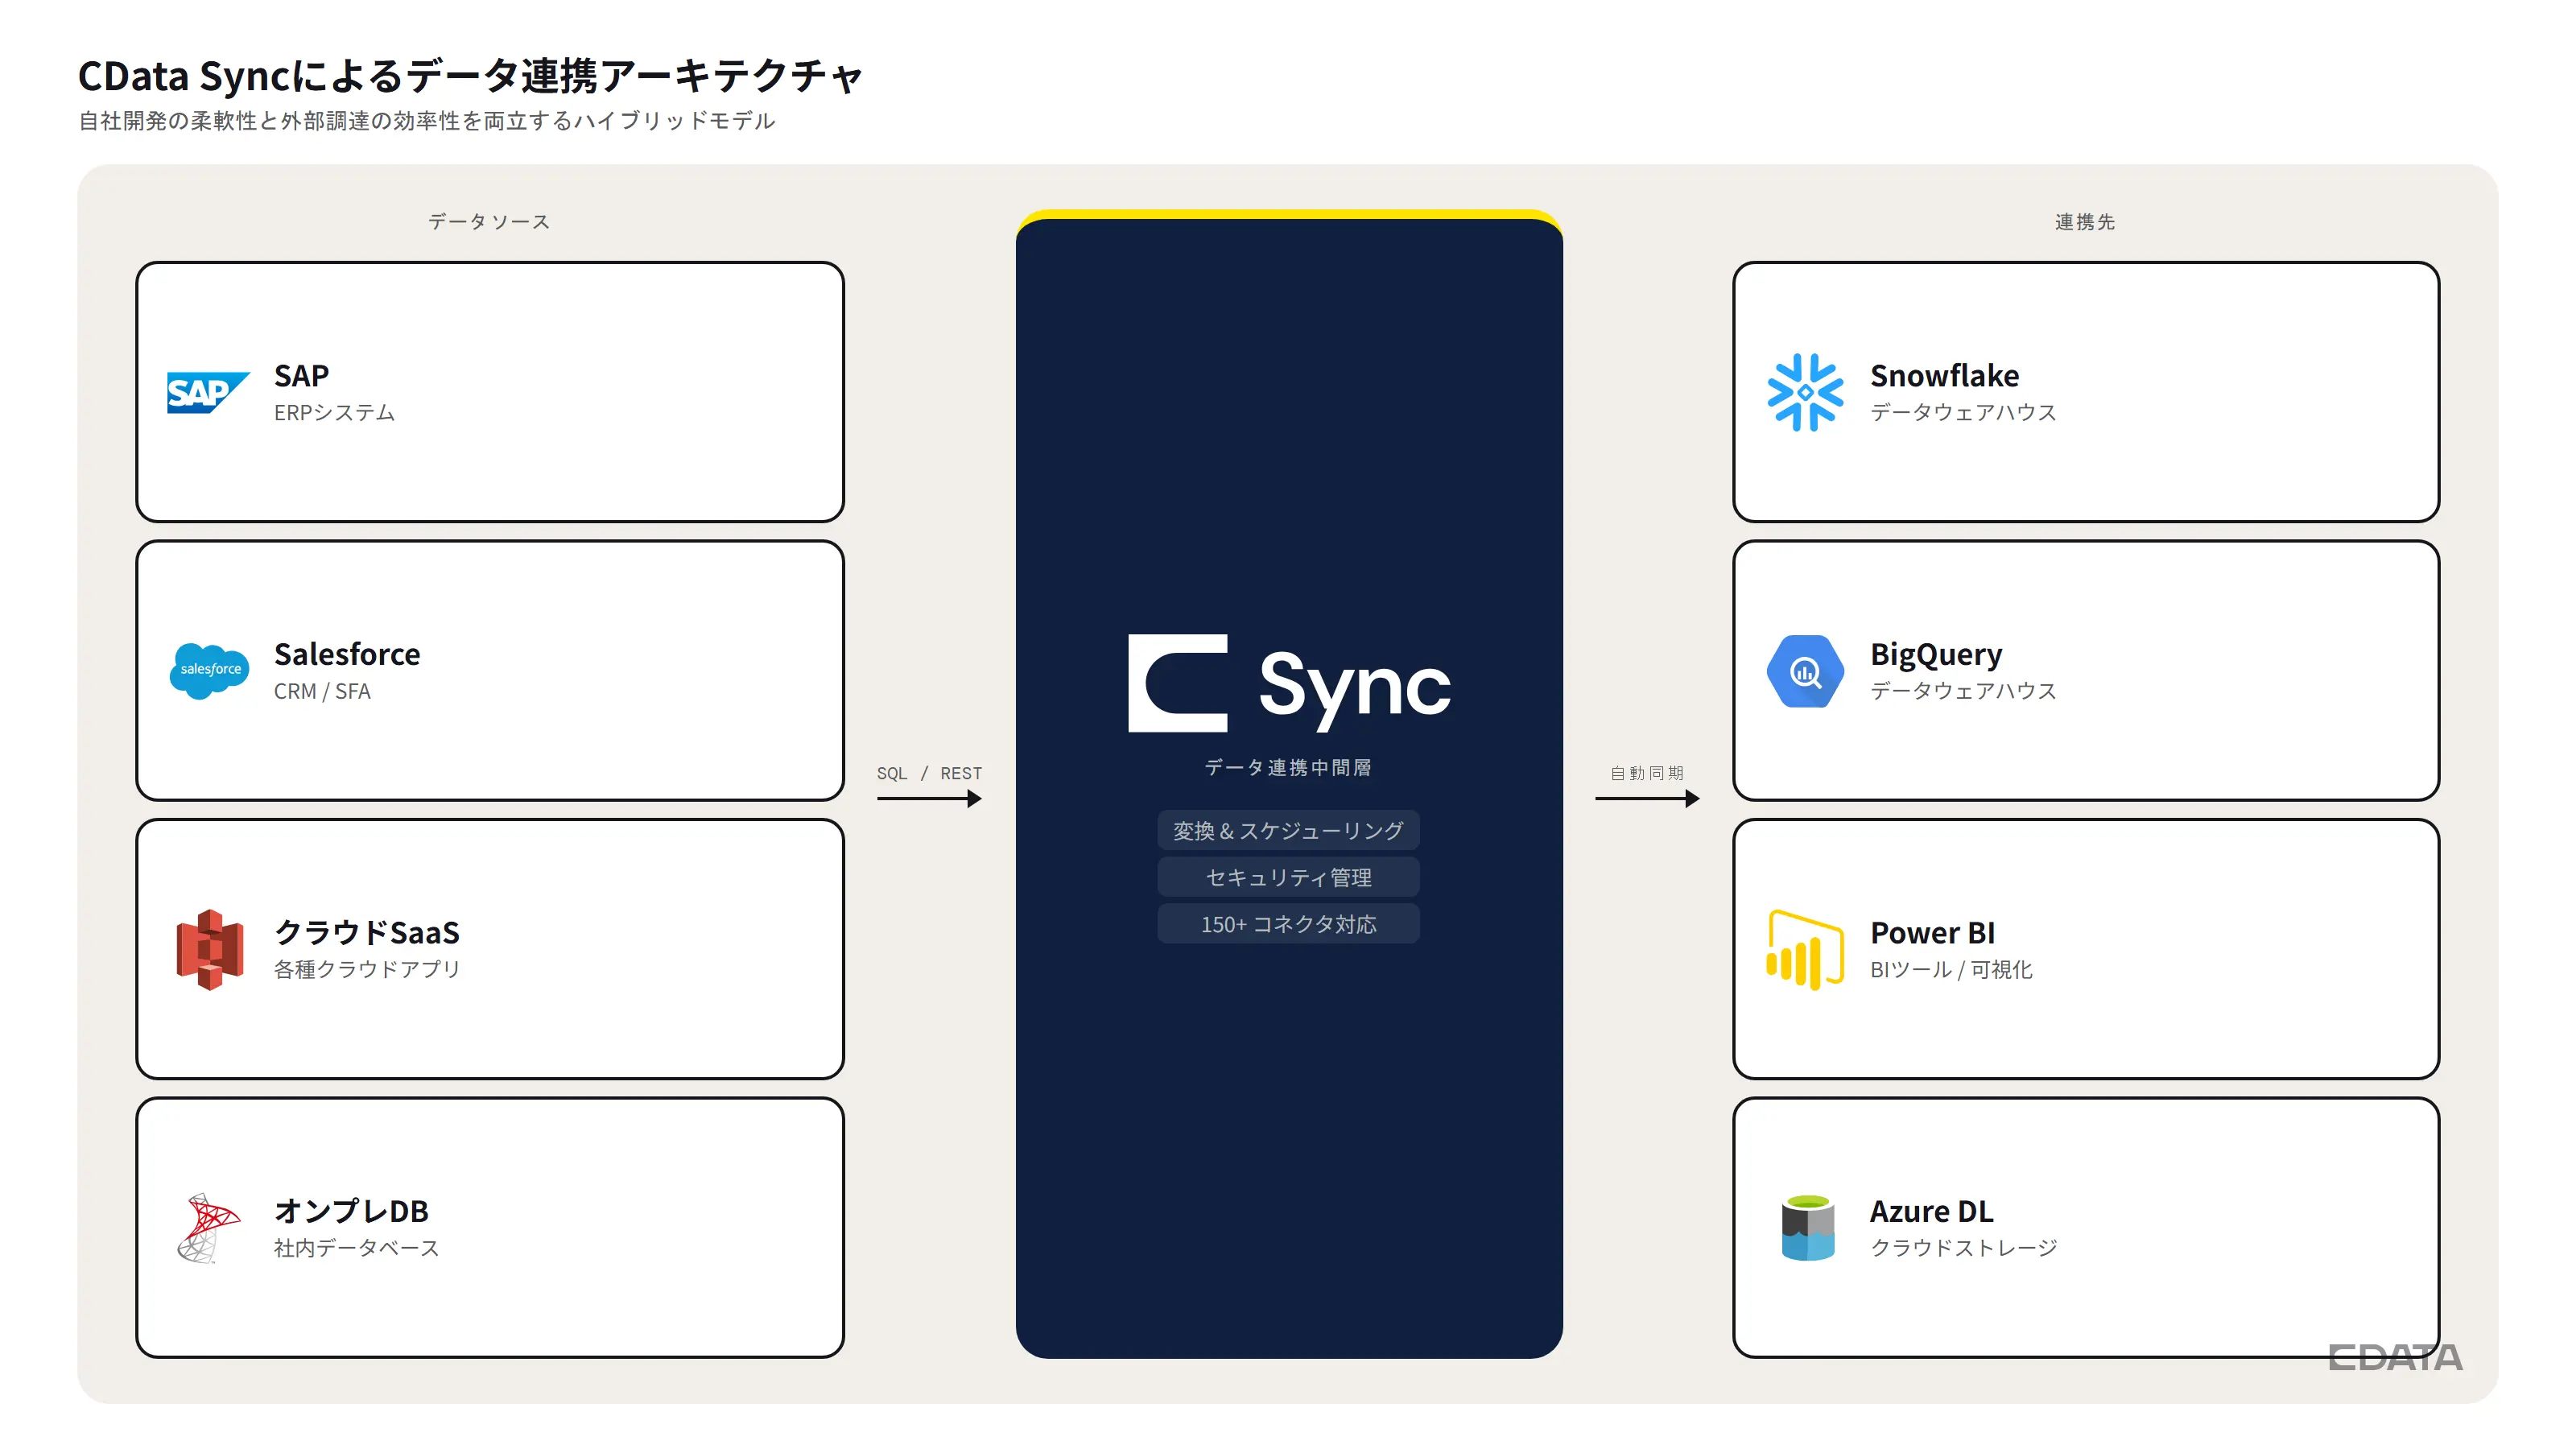The image size is (2576, 1449).
Task: Click the Azure DL storage bucket icon
Action: [x=1807, y=1228]
